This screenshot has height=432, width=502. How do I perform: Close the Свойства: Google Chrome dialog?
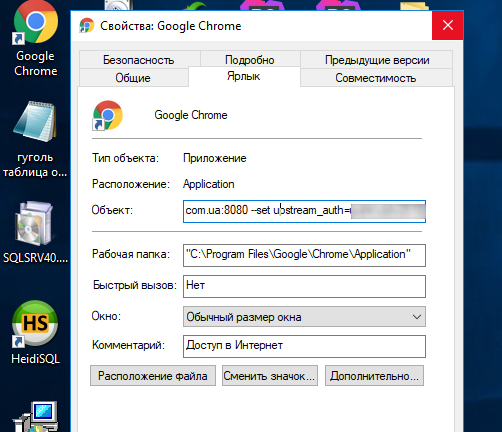(x=447, y=25)
